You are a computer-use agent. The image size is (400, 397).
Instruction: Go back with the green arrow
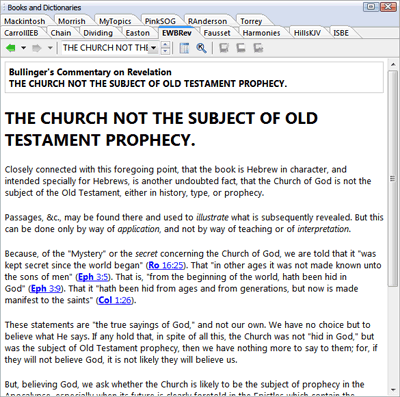[x=11, y=48]
